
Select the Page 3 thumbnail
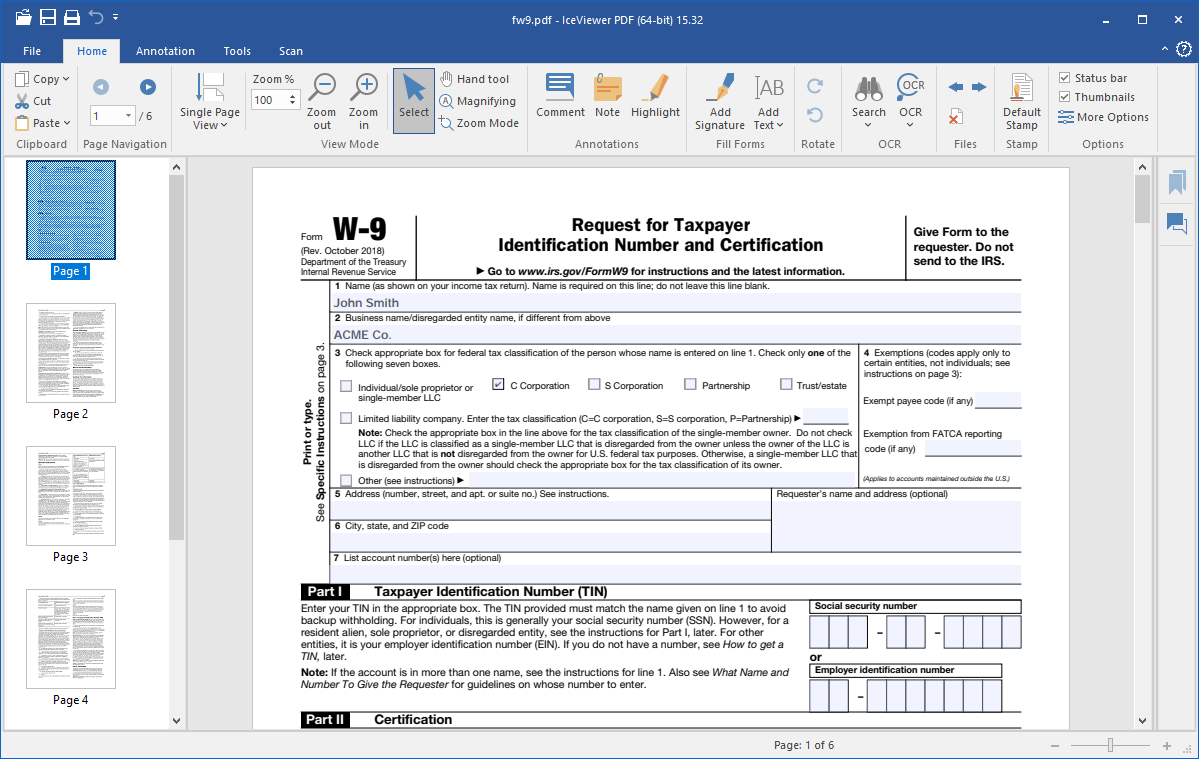point(71,496)
